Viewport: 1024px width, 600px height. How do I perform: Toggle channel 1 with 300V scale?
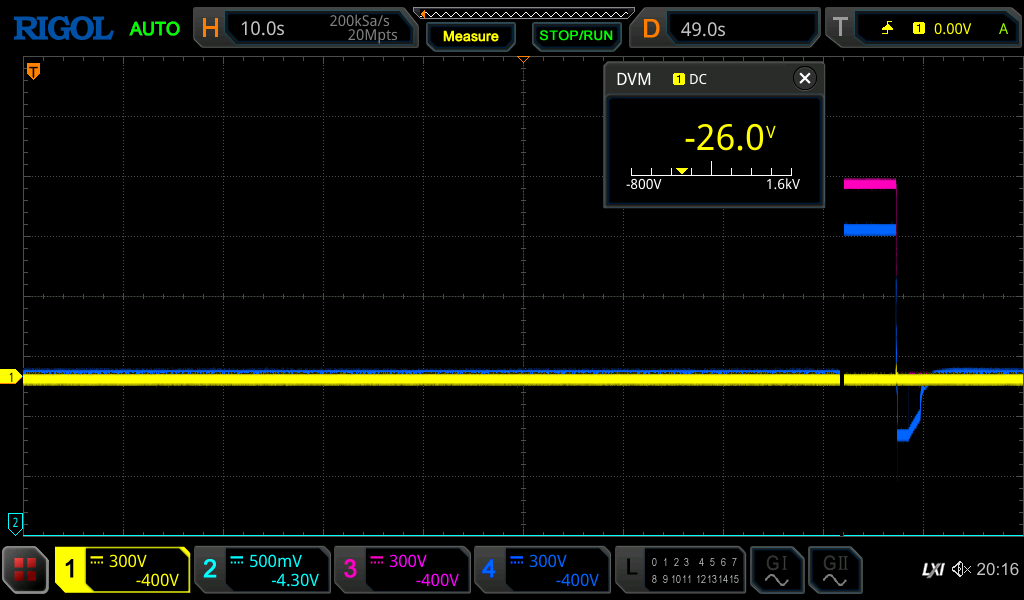[x=122, y=570]
